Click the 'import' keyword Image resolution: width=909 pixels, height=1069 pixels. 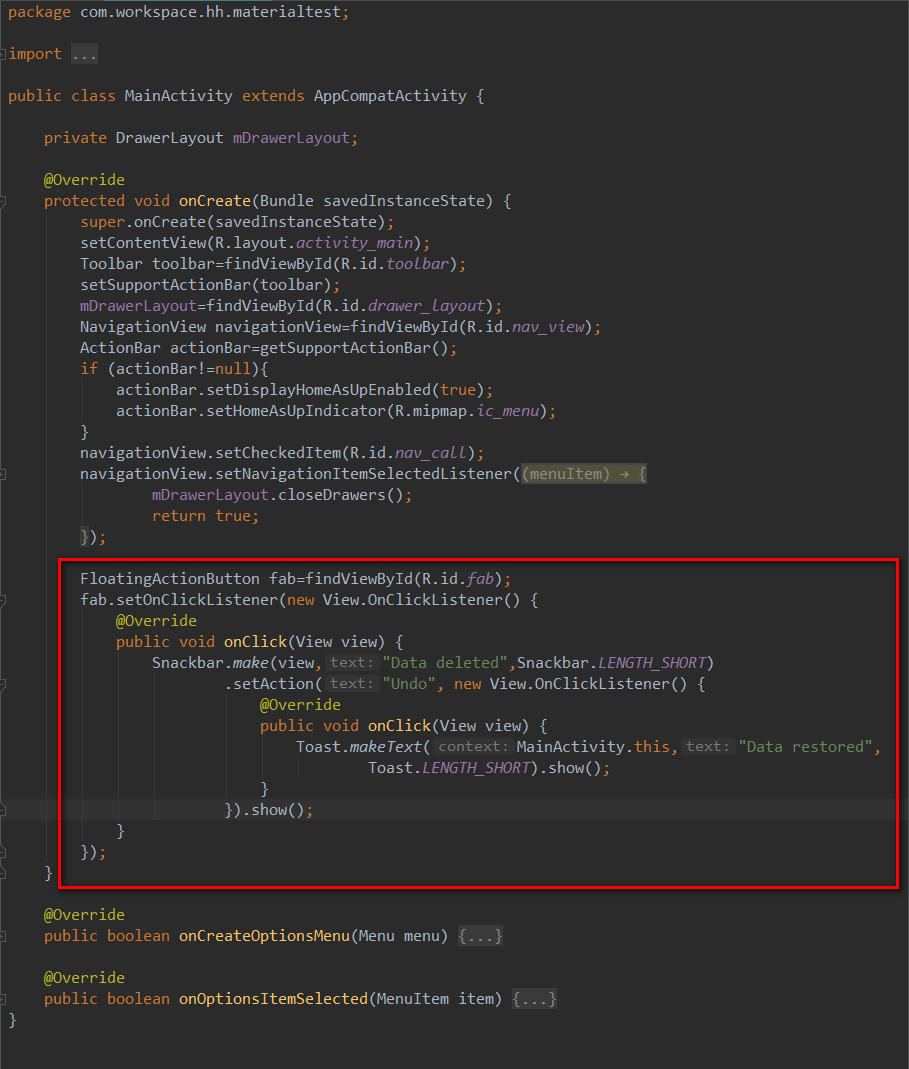tap(35, 54)
